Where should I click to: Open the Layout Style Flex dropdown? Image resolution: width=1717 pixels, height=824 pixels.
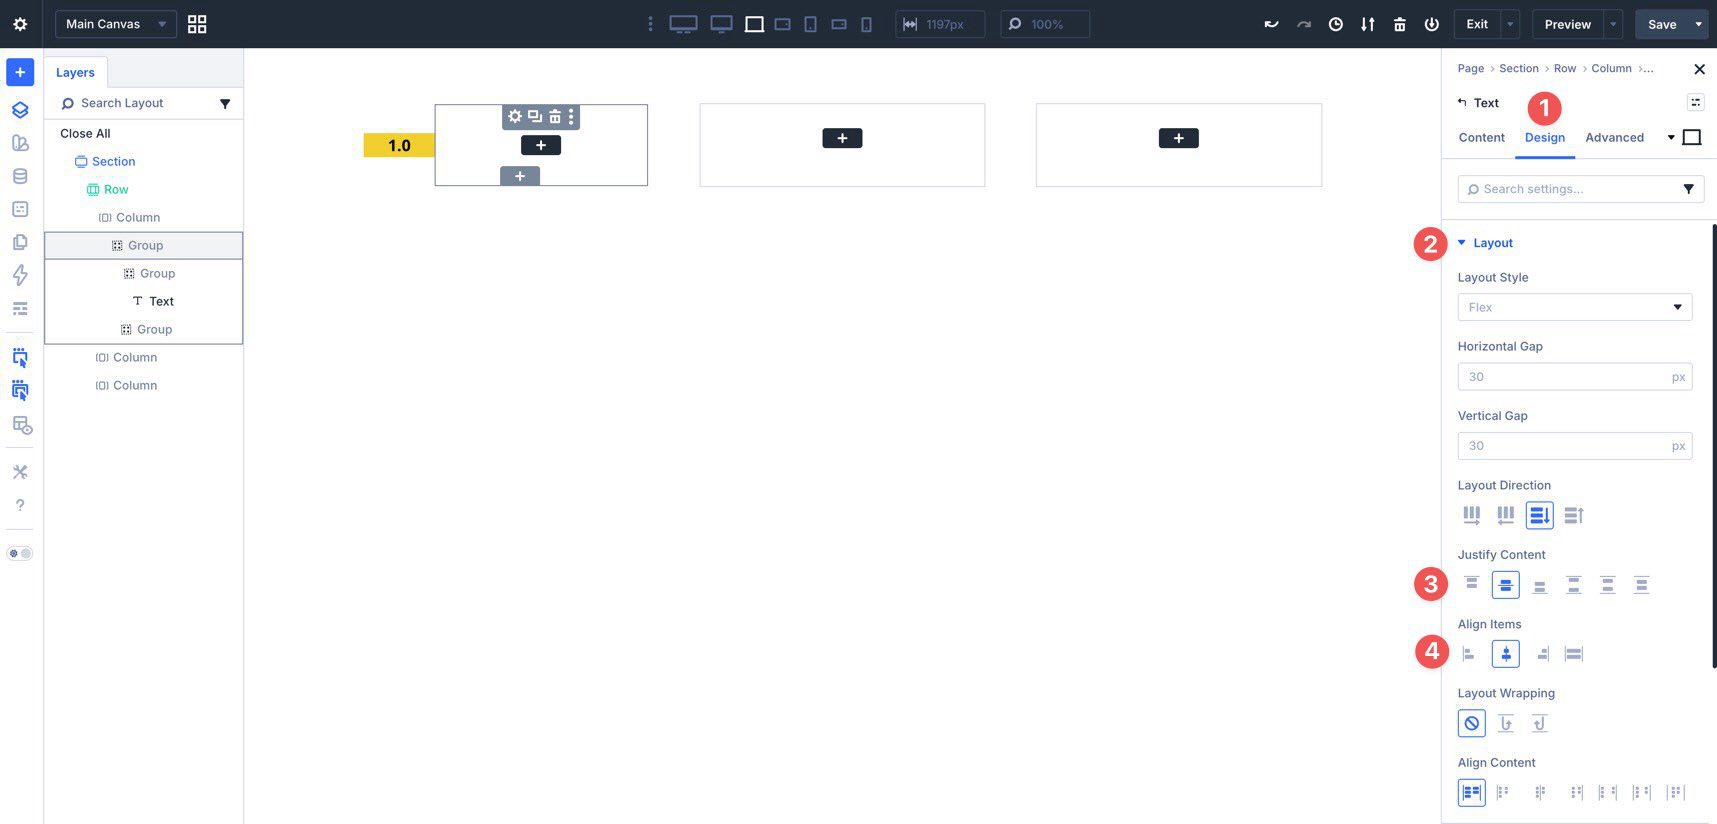[x=1574, y=307]
